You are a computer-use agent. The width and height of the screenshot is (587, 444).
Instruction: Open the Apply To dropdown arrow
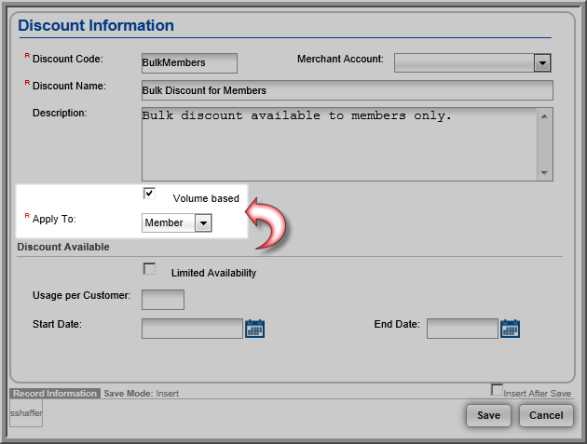coord(203,223)
